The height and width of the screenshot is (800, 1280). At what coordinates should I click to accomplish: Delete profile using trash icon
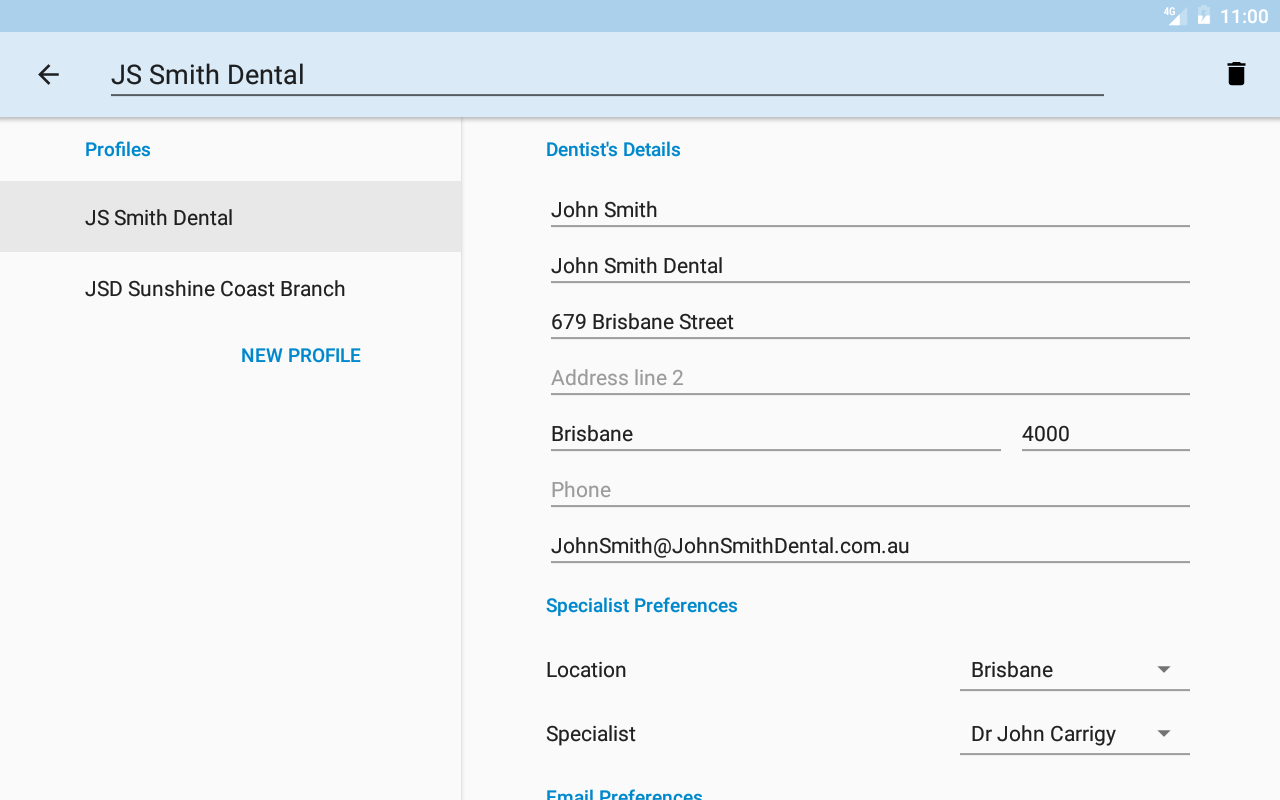(1236, 74)
